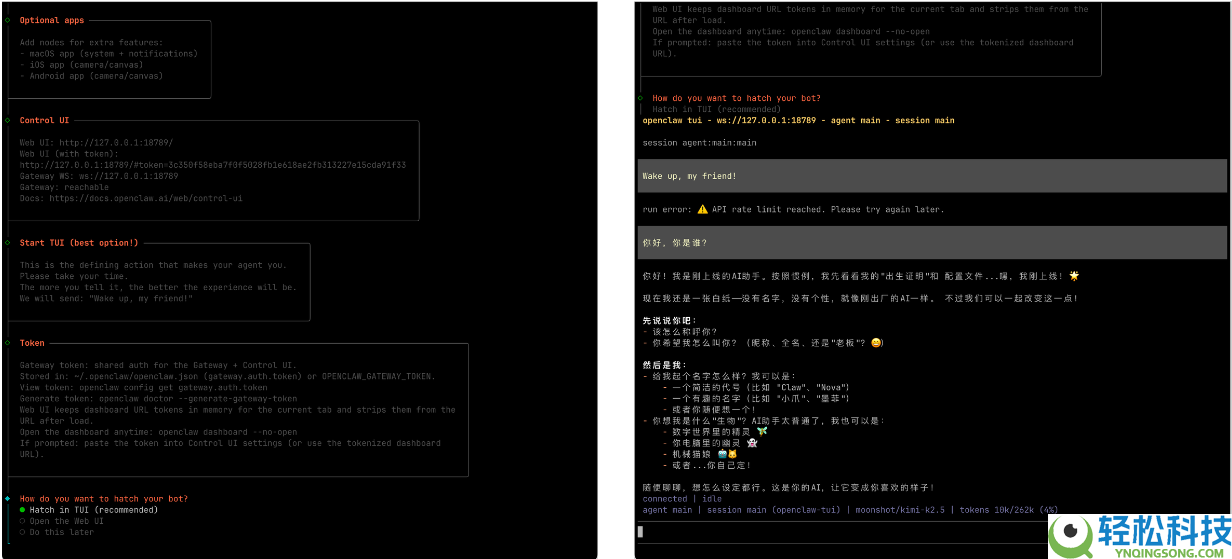This screenshot has height=559, width=1232.
Task: Click the left terminal's hatch your bot question
Action: point(104,499)
